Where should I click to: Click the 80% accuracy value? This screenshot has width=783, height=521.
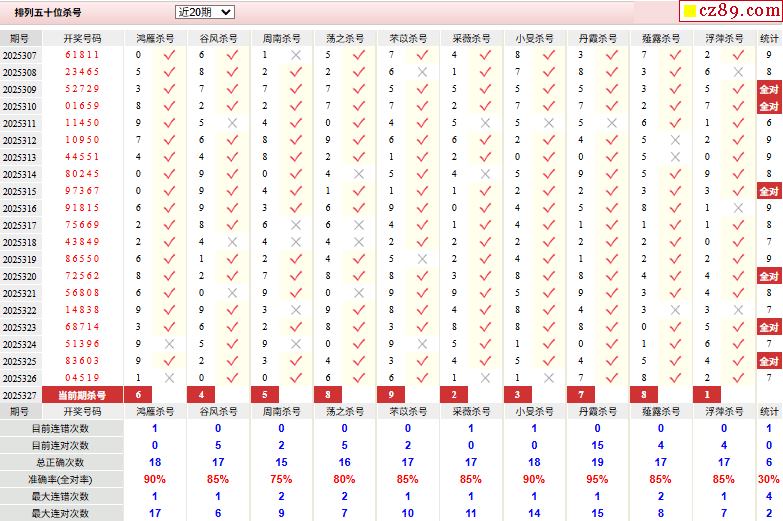click(344, 480)
